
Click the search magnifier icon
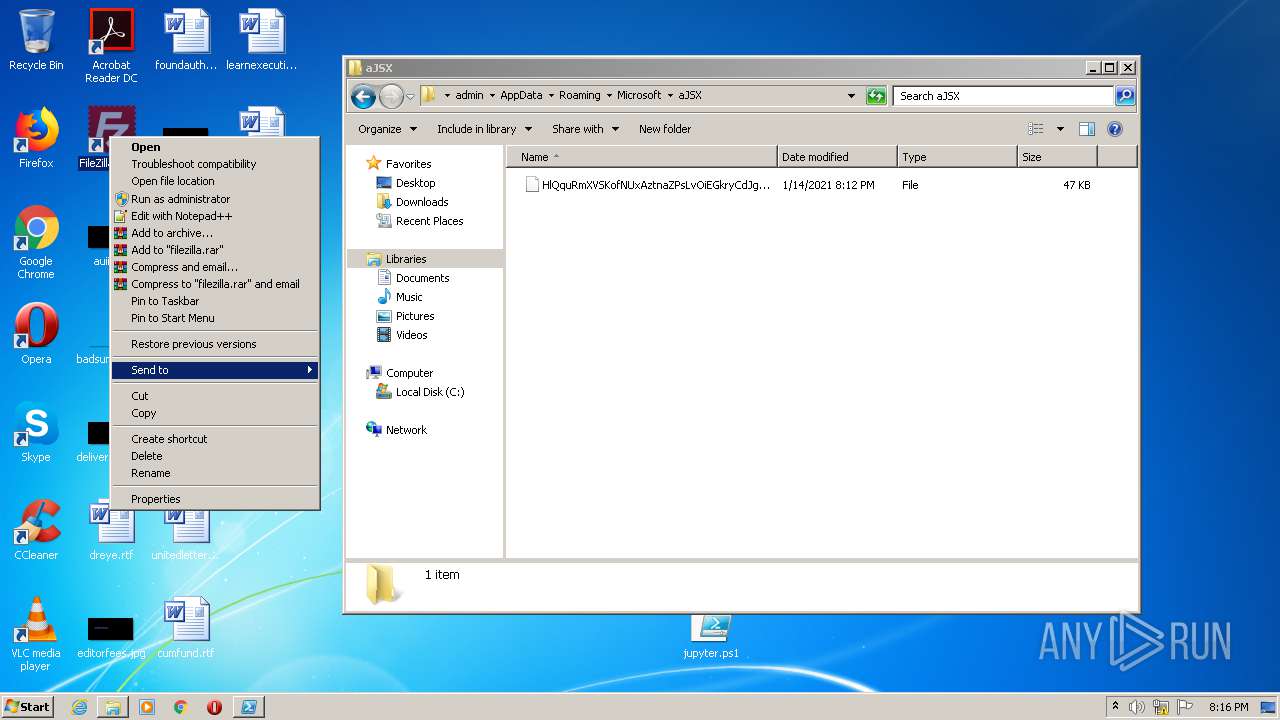[x=1125, y=96]
